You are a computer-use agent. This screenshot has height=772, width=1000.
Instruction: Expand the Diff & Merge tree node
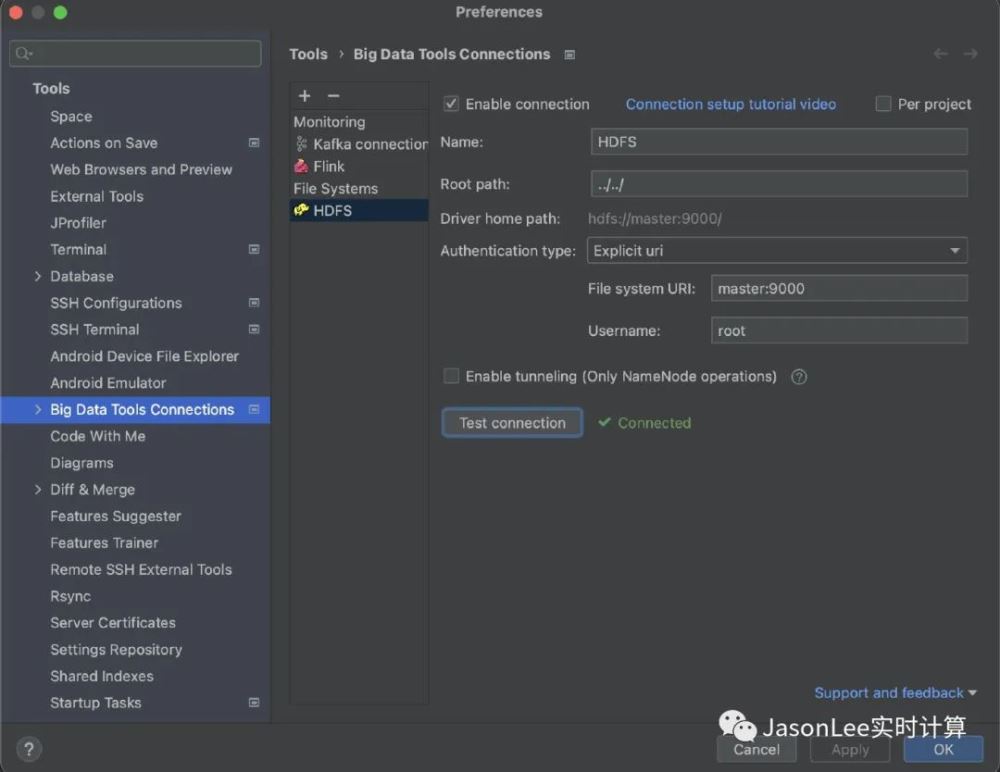pyautogui.click(x=38, y=490)
